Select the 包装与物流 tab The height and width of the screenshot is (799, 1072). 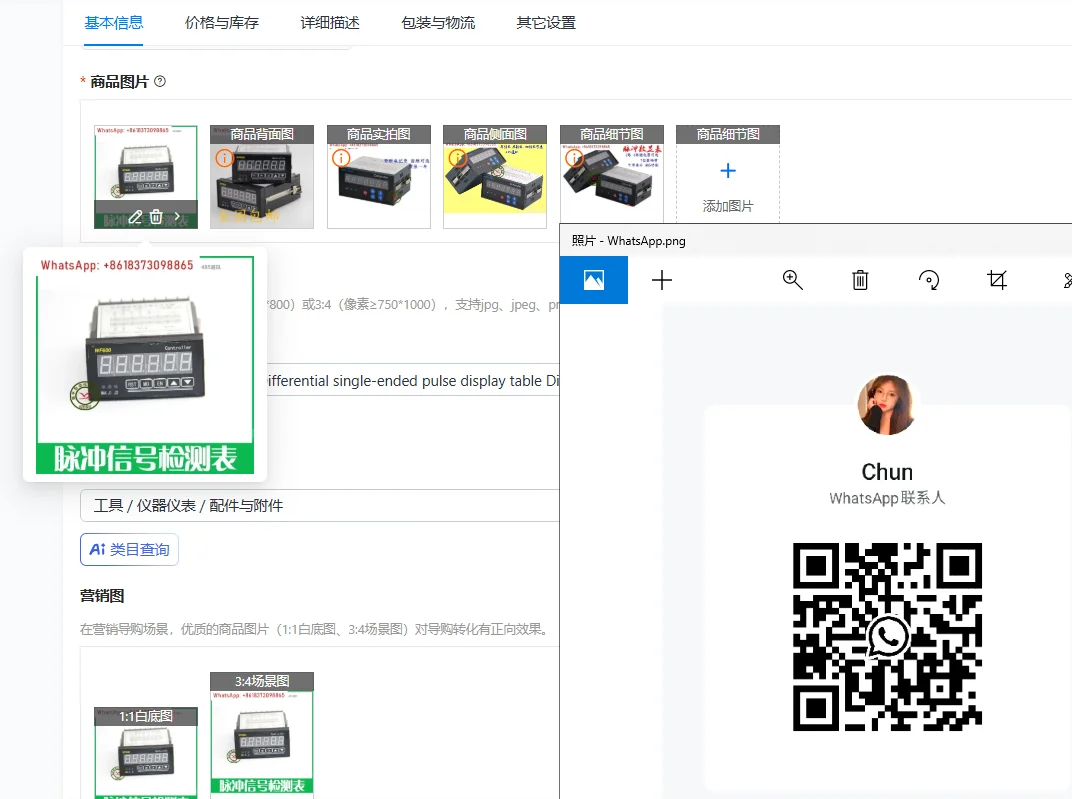click(x=438, y=23)
